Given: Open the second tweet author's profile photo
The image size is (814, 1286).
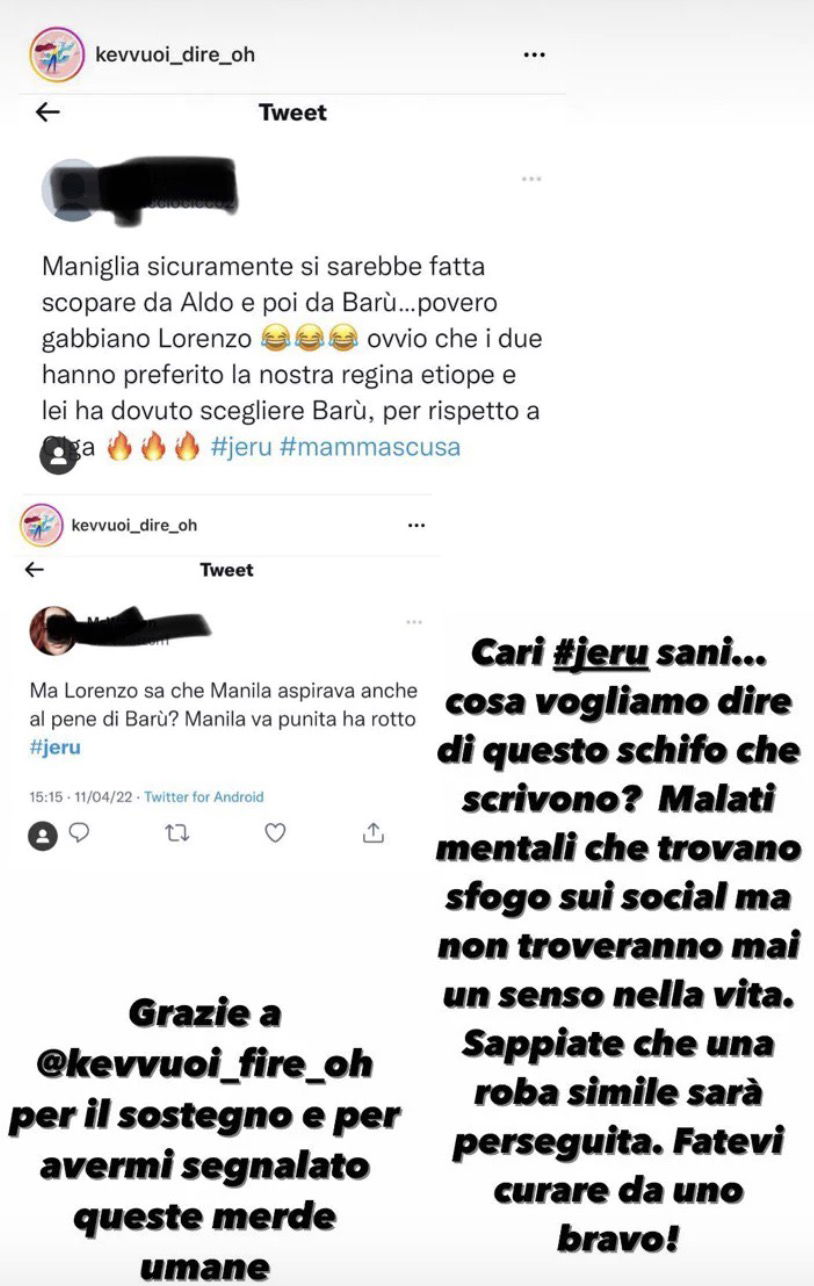Looking at the screenshot, I should (50, 630).
